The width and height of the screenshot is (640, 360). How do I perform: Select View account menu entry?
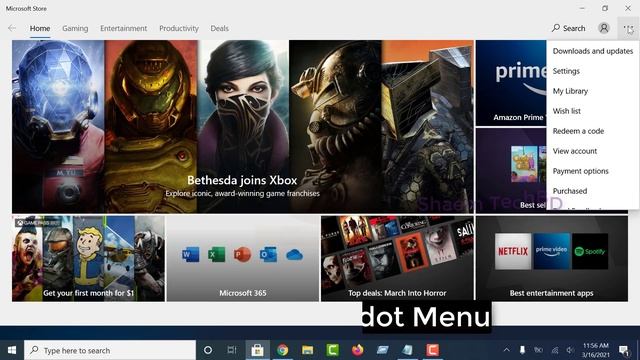(593, 151)
